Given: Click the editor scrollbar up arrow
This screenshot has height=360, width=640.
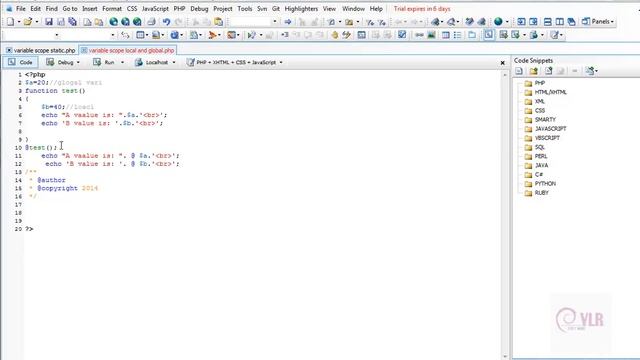Looking at the screenshot, I should click(505, 75).
